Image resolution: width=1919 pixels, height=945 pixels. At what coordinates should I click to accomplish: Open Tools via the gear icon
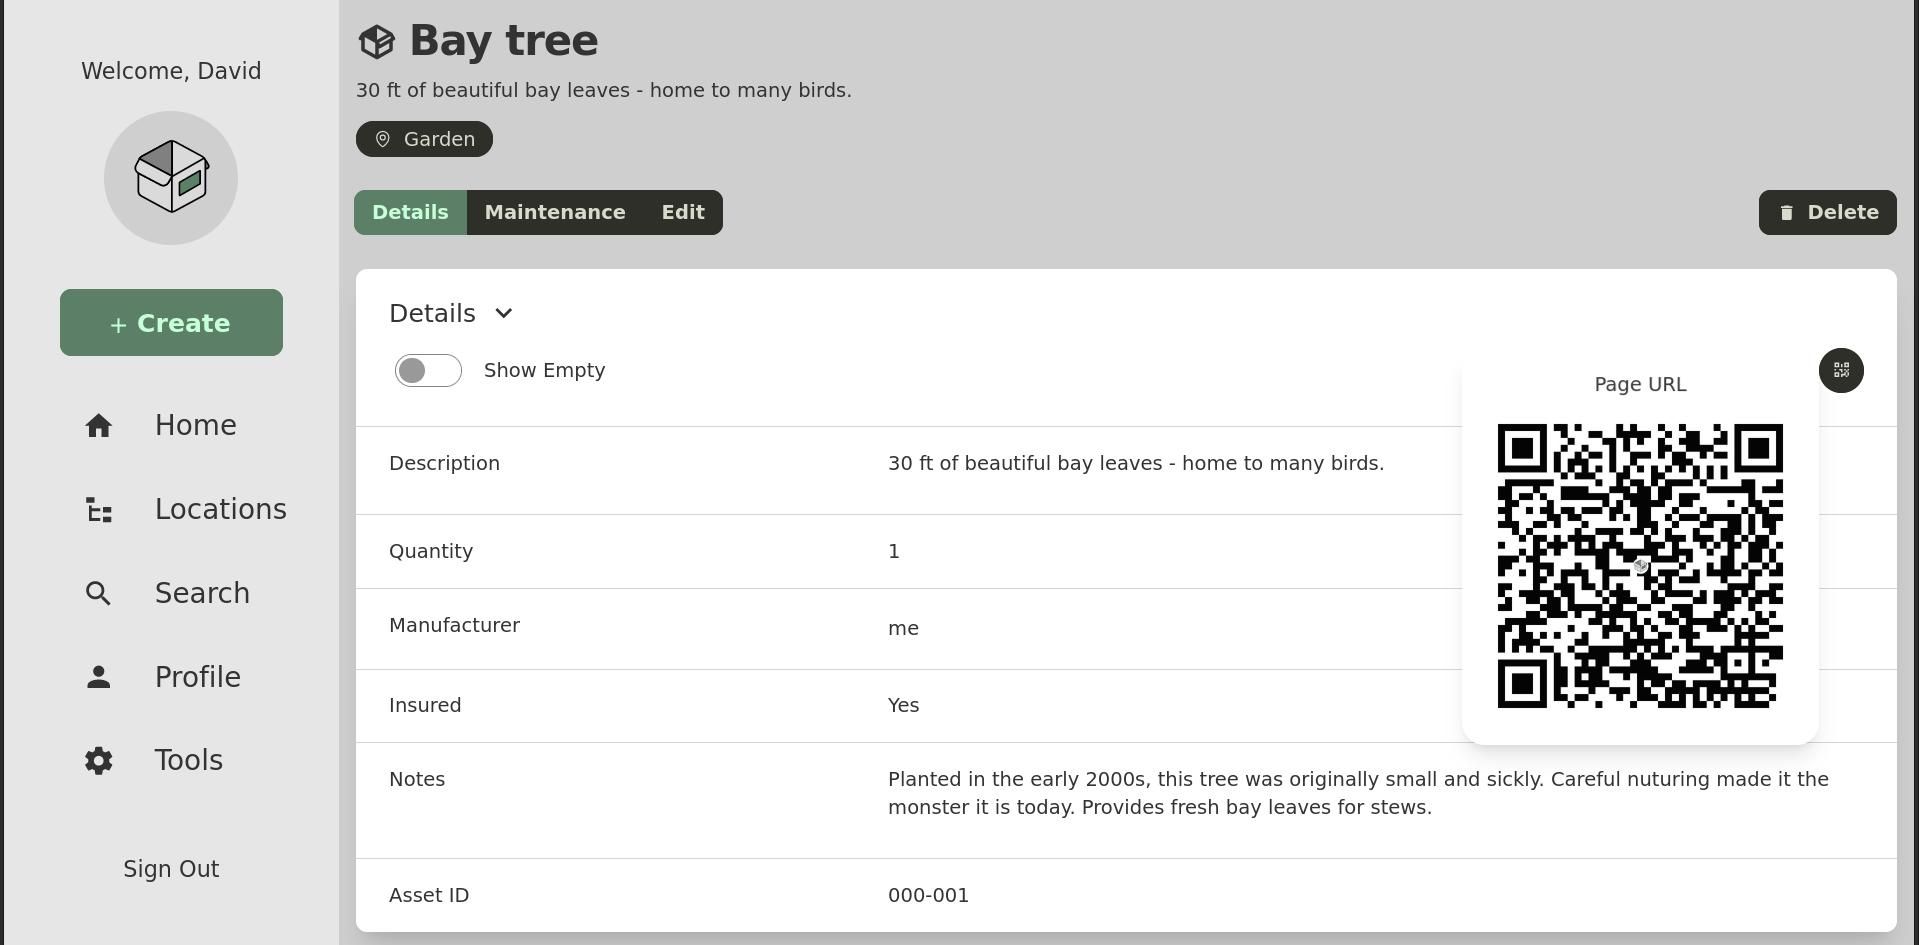pos(98,760)
